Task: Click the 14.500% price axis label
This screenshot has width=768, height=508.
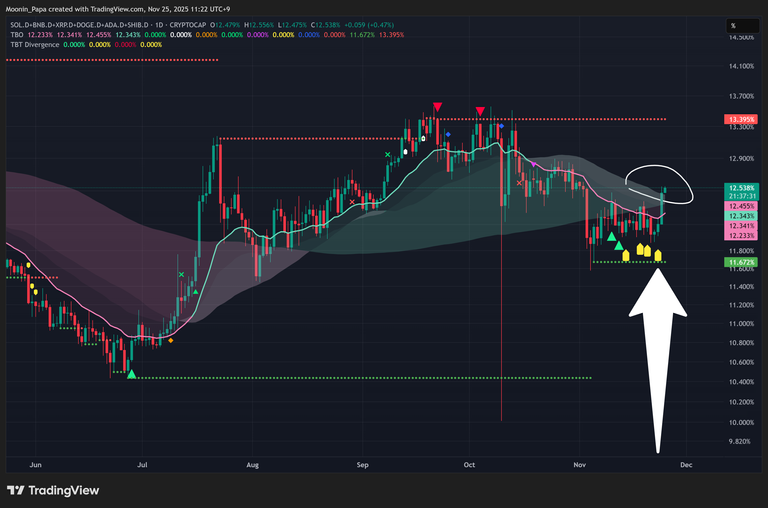Action: 740,38
